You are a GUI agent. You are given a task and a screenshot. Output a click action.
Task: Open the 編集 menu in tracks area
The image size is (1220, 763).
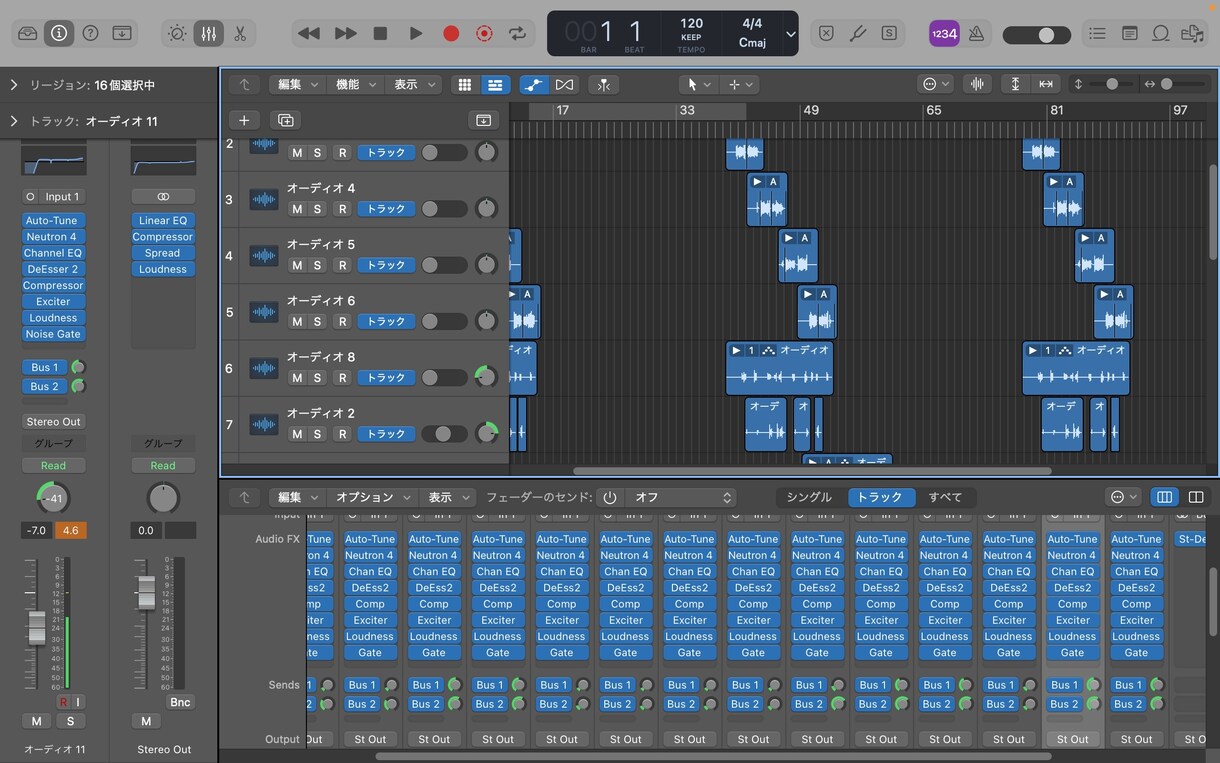pos(297,85)
